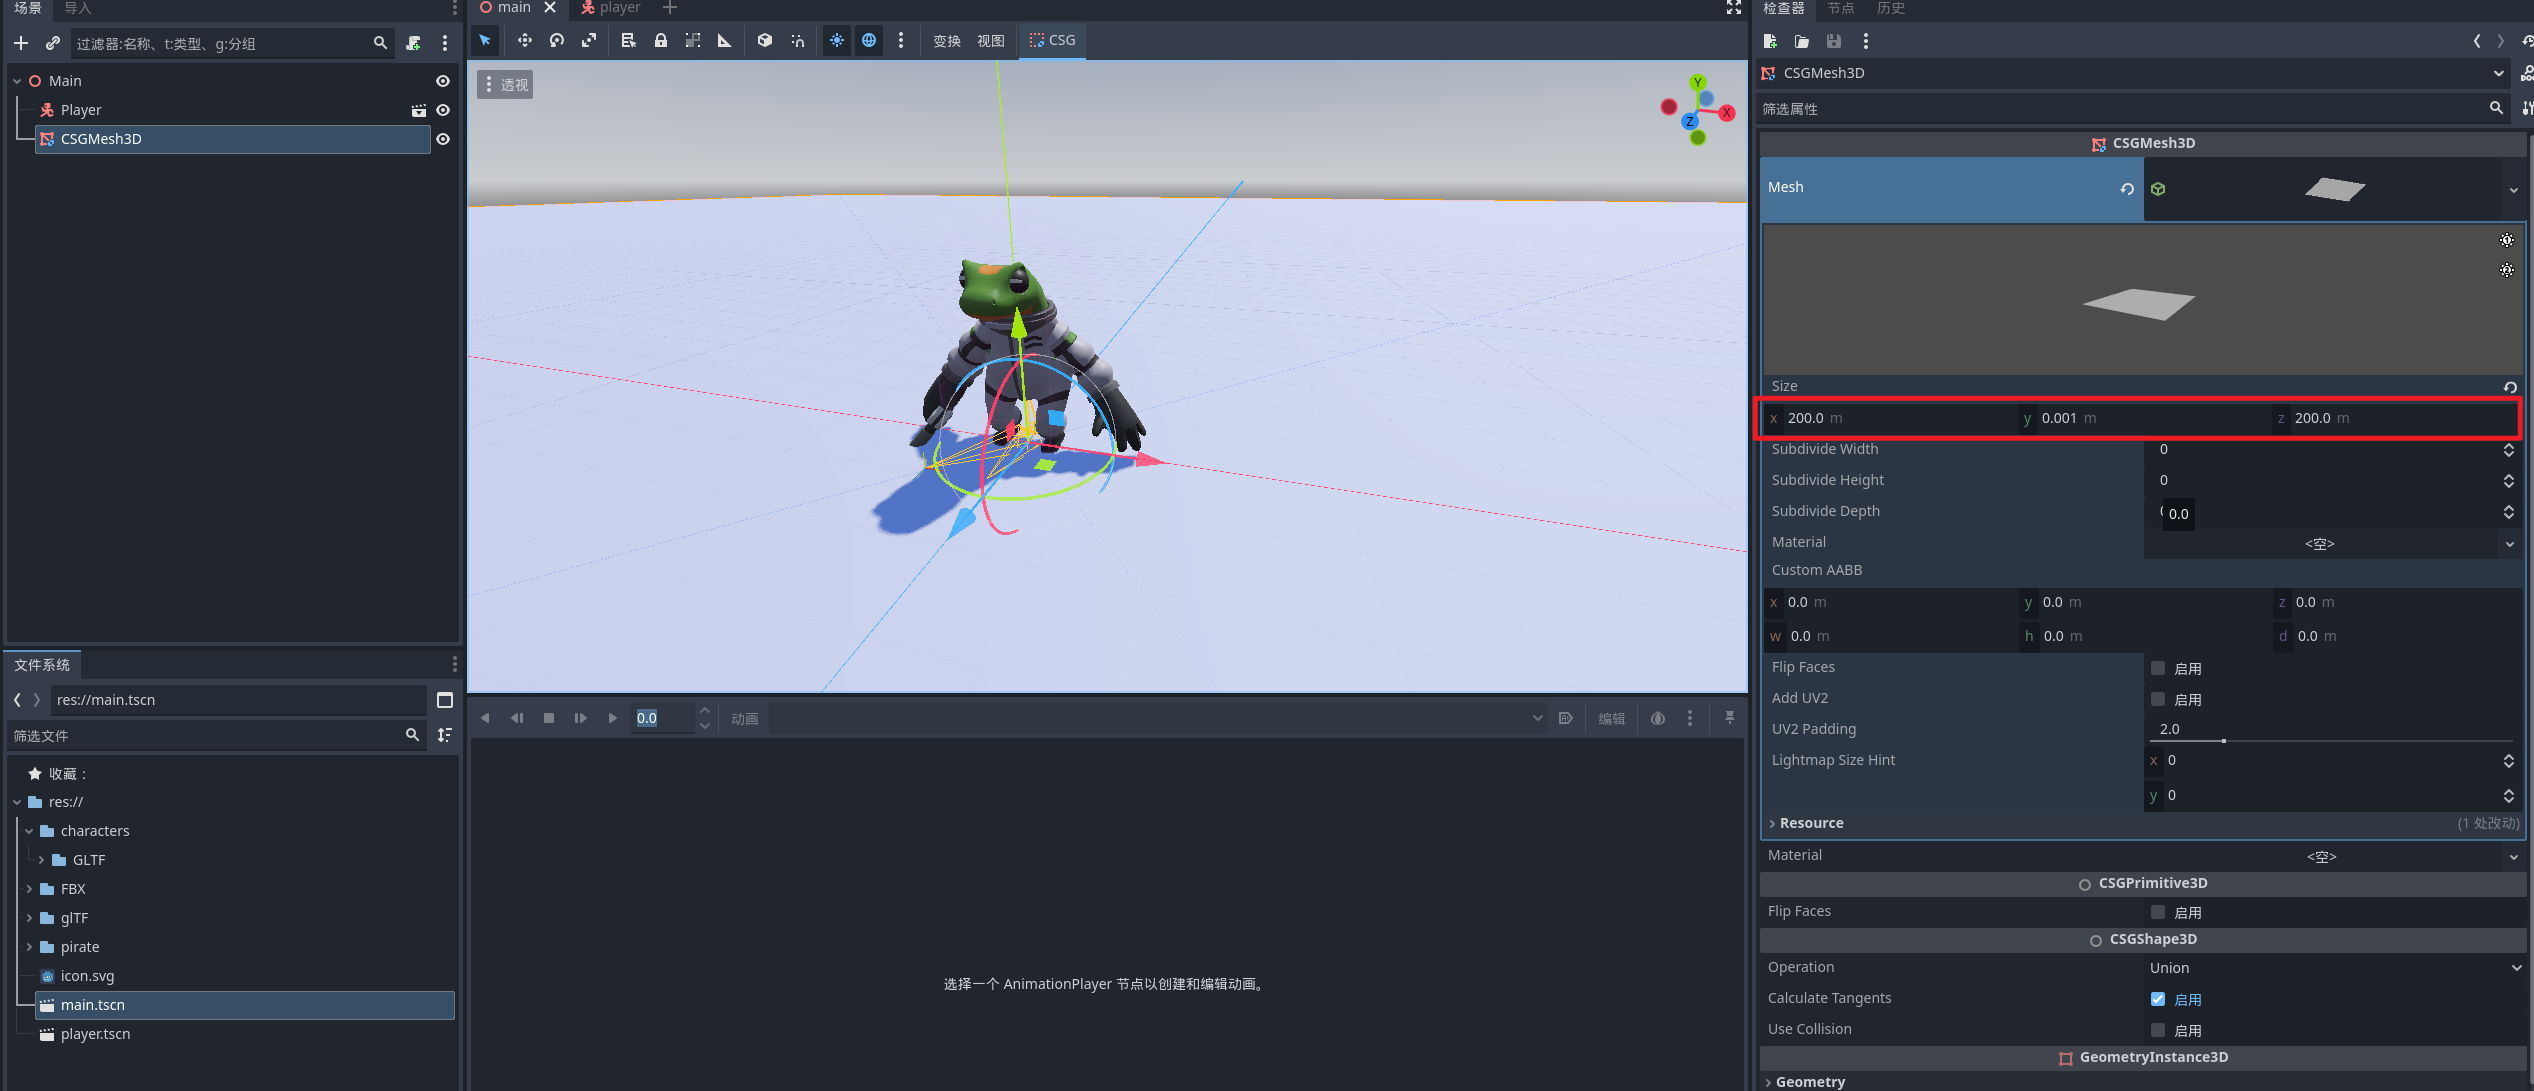
Task: Toggle preview sunlight icon in toolbar
Action: (x=837, y=41)
